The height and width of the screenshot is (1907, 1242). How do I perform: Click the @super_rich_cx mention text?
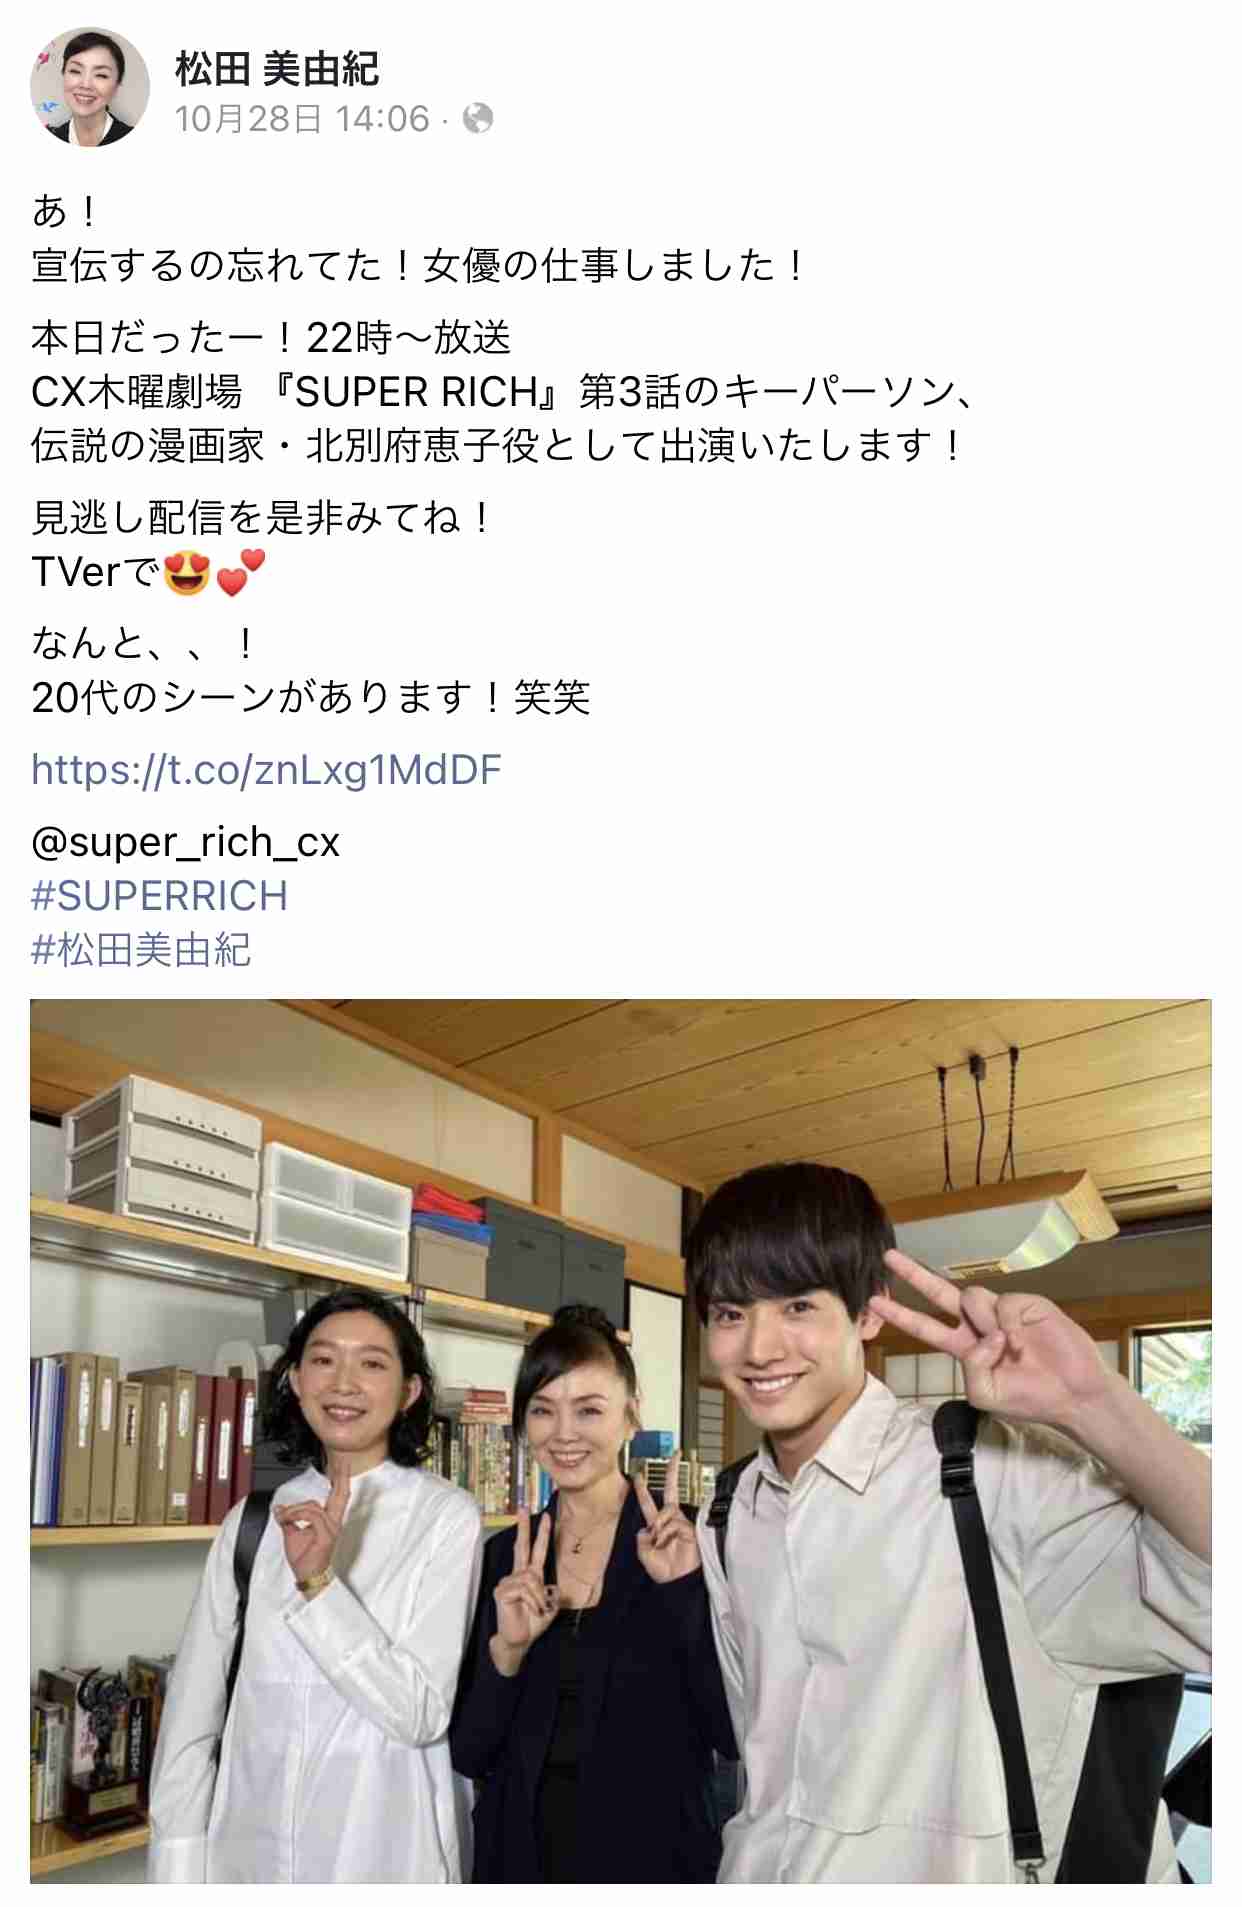pos(186,842)
